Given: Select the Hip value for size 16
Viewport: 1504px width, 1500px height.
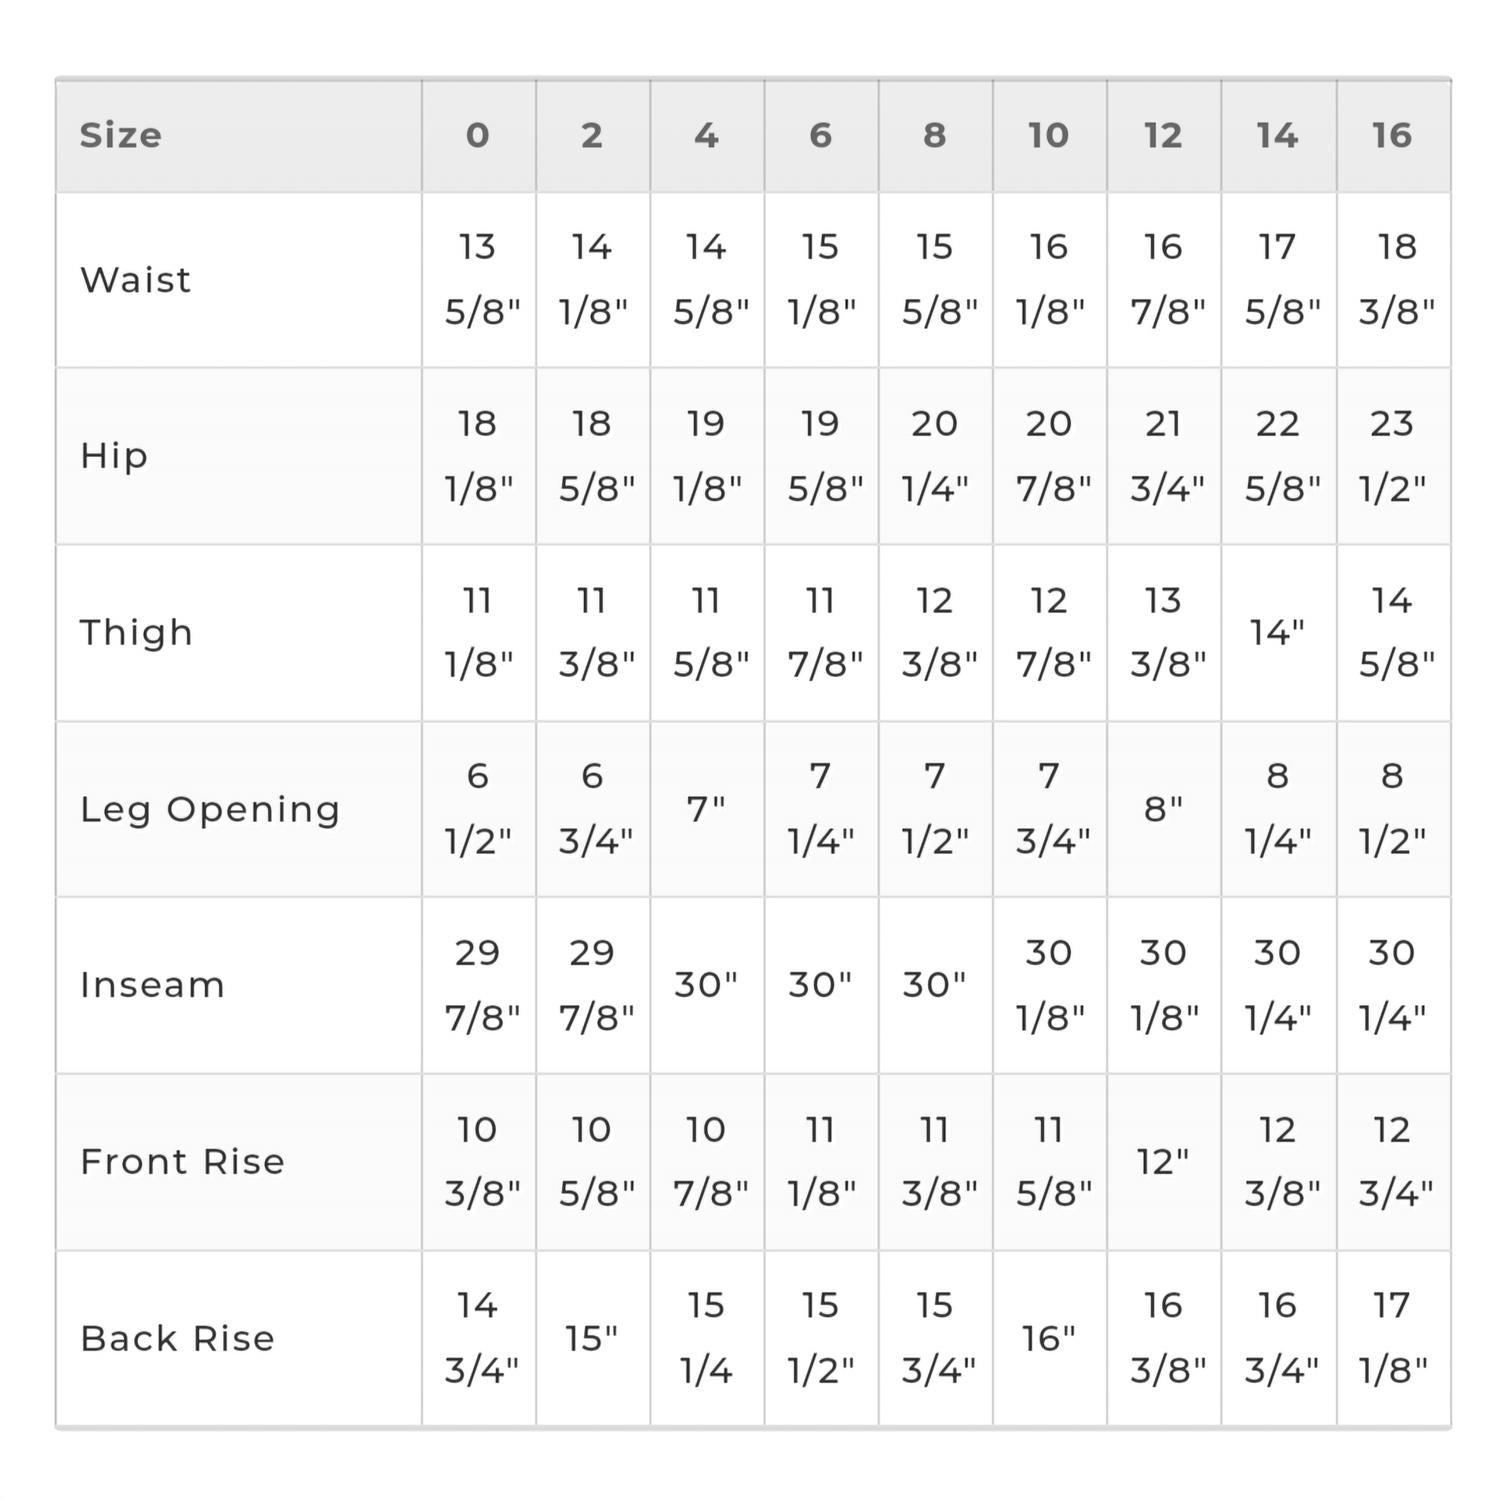Looking at the screenshot, I should pos(1392,456).
